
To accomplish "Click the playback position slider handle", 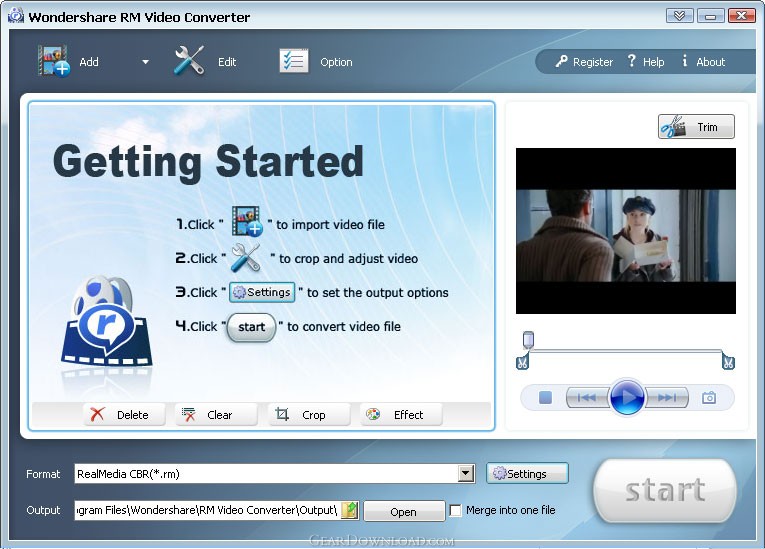I will pos(528,340).
